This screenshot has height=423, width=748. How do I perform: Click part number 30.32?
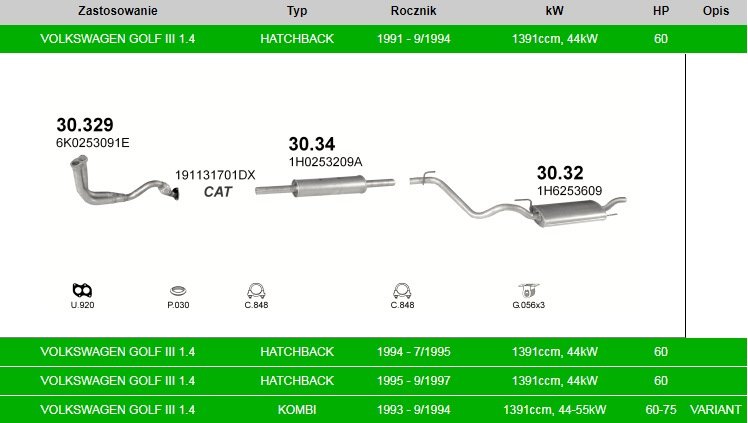point(560,173)
